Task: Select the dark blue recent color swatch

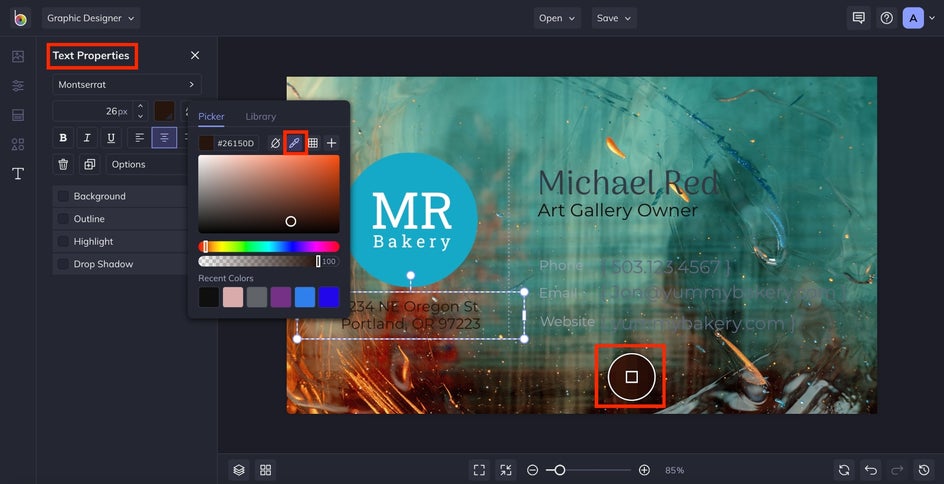Action: pos(329,297)
